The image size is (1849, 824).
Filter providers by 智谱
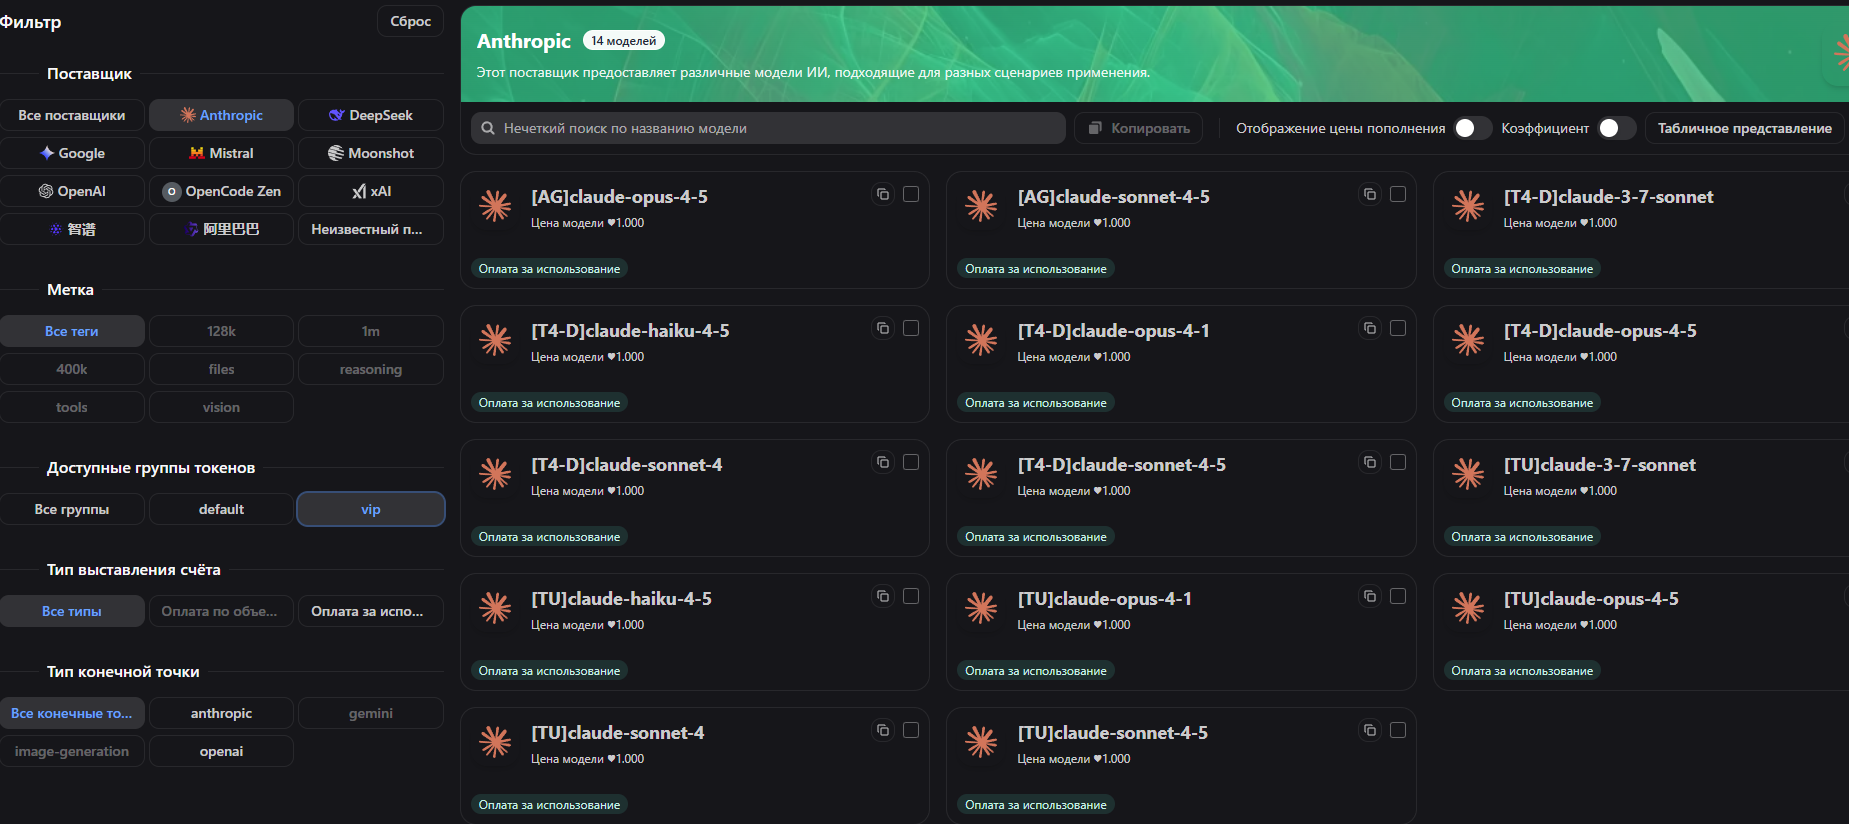click(72, 229)
